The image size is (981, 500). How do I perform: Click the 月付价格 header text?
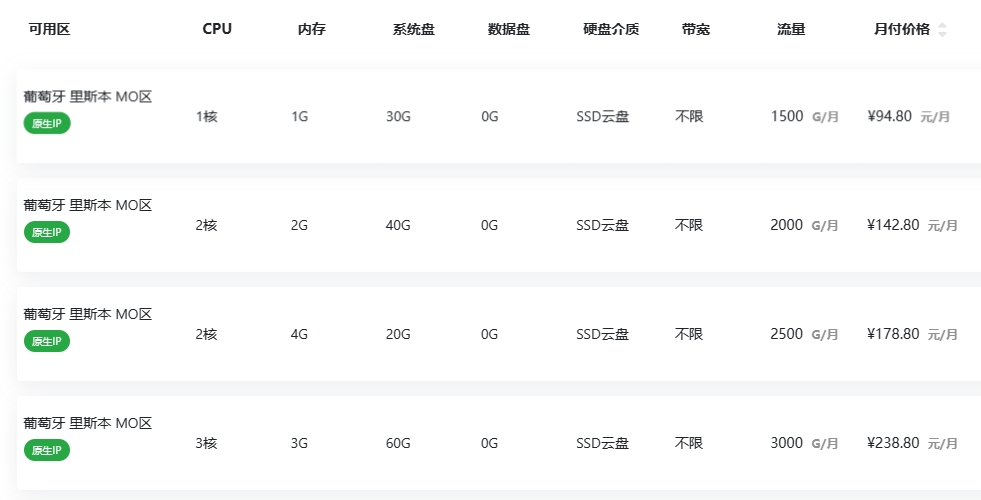(901, 29)
